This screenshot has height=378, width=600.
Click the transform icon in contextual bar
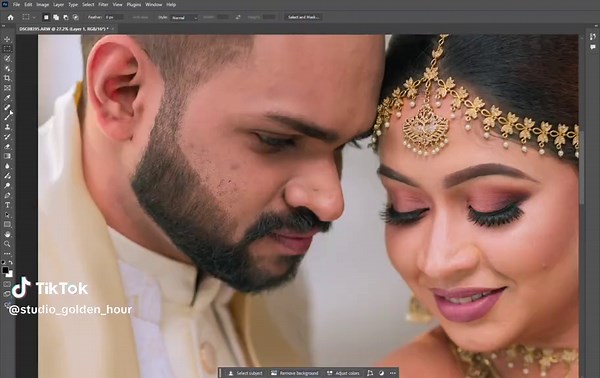tap(370, 373)
